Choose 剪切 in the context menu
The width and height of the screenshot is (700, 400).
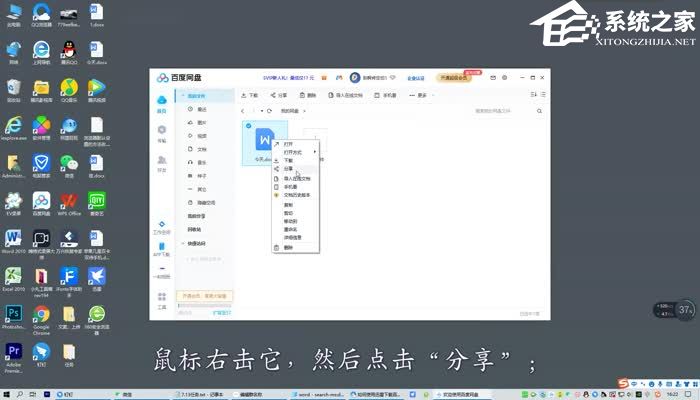(288, 213)
